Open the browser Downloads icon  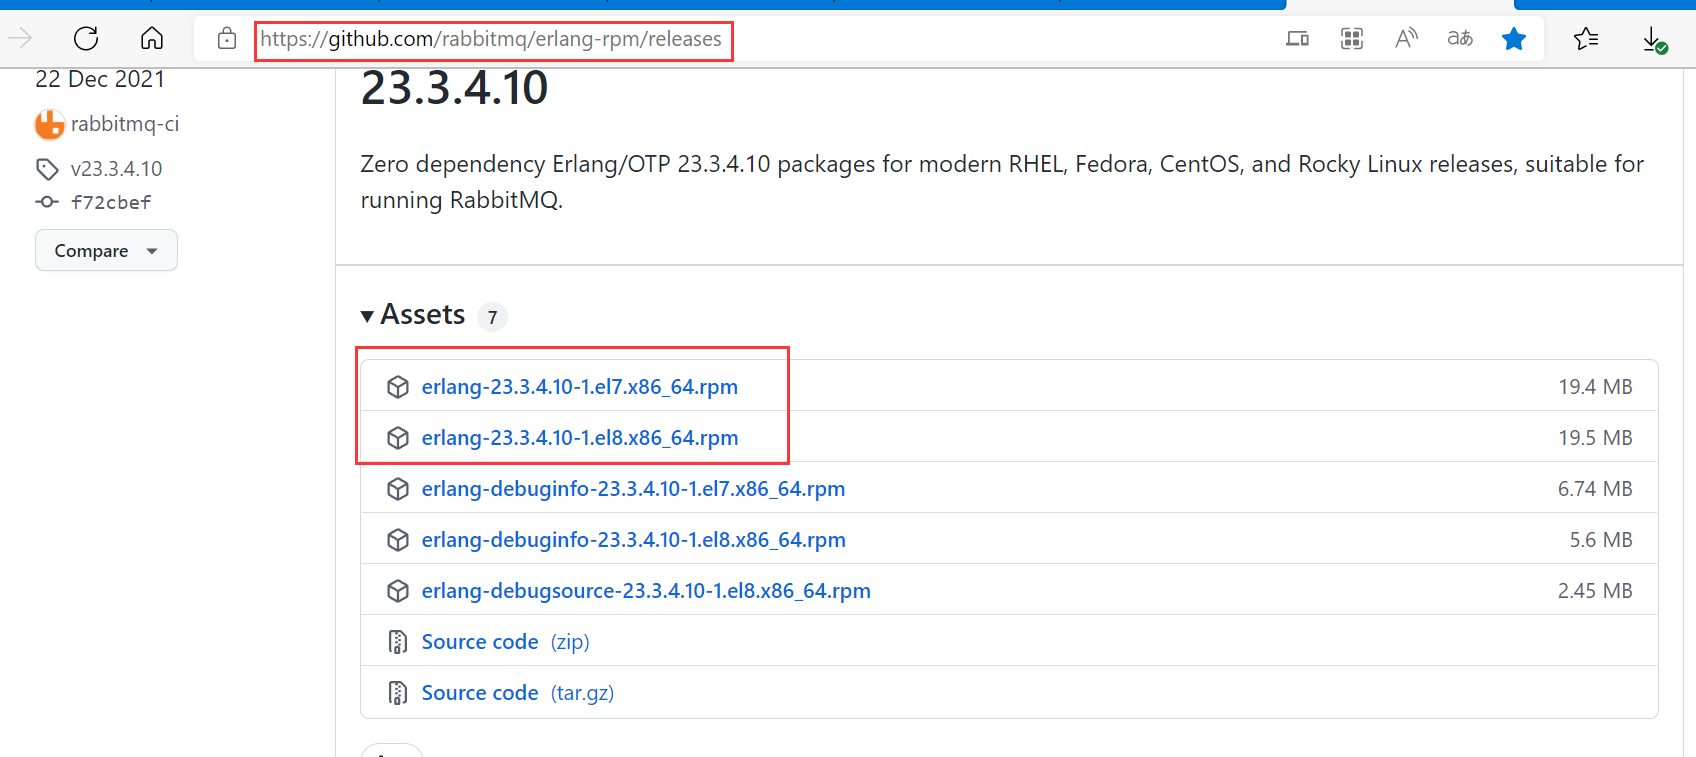[x=1654, y=40]
